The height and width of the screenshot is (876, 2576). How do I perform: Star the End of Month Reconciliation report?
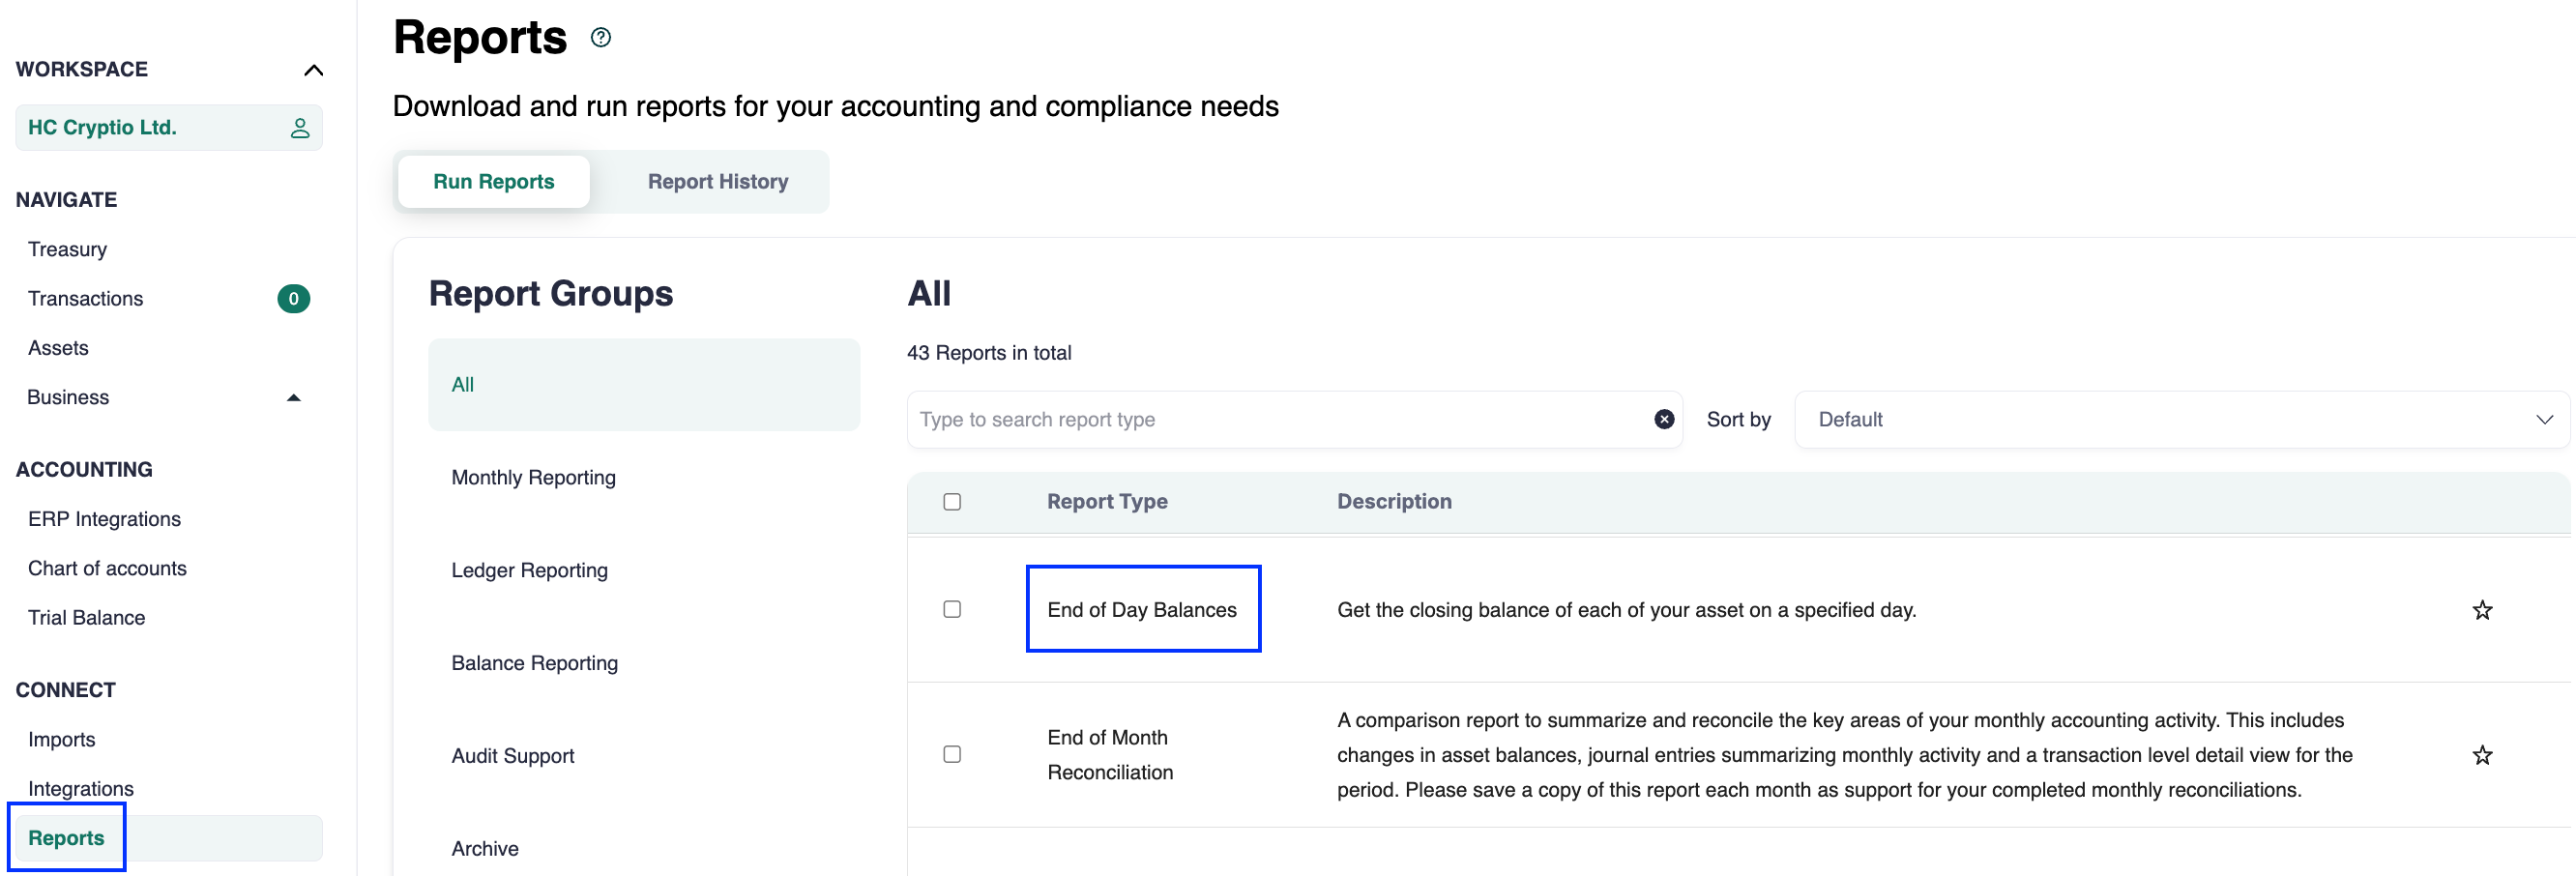[2481, 755]
